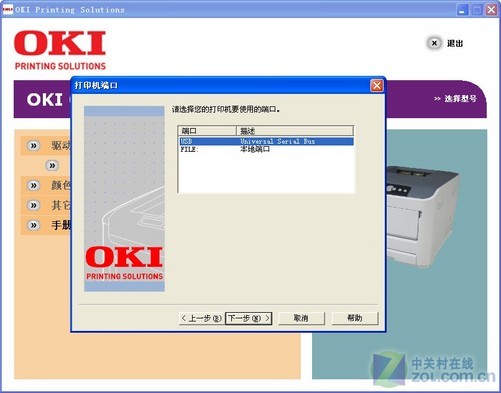Screen dimensions: 501x393
Task: Close the OKI Printing Solutions window
Action: click(x=491, y=10)
